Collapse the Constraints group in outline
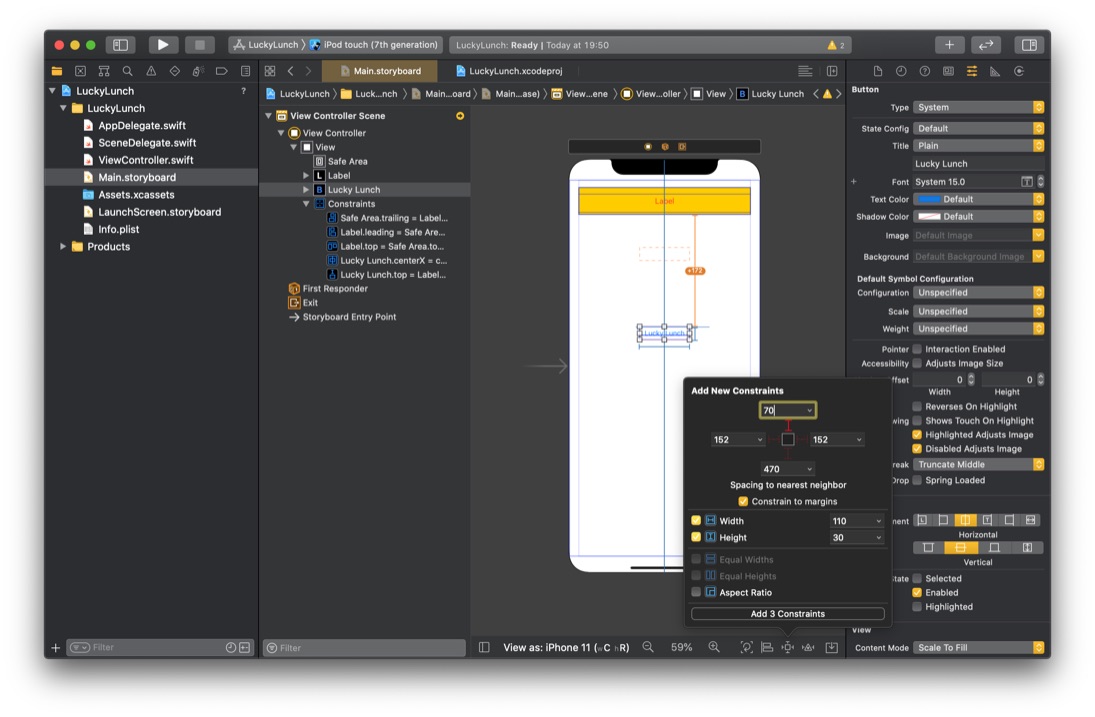Viewport: 1095px width, 717px height. tap(306, 204)
